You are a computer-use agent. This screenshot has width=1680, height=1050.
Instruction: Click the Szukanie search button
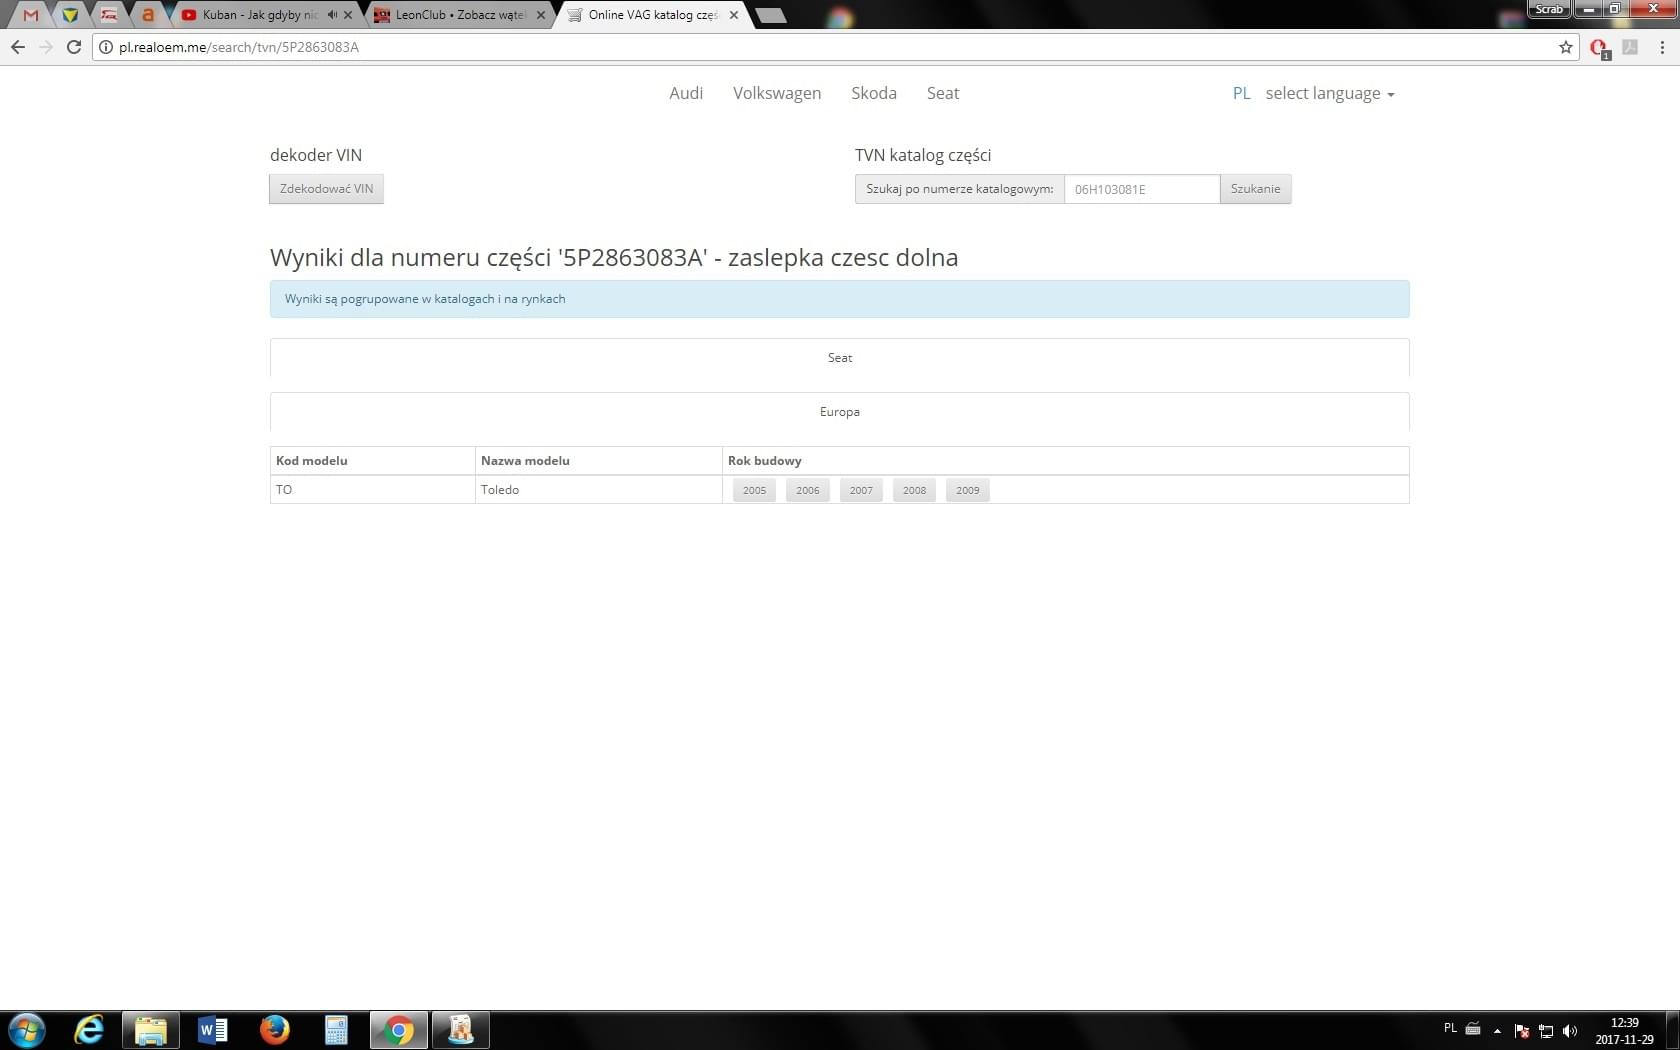pyautogui.click(x=1256, y=189)
